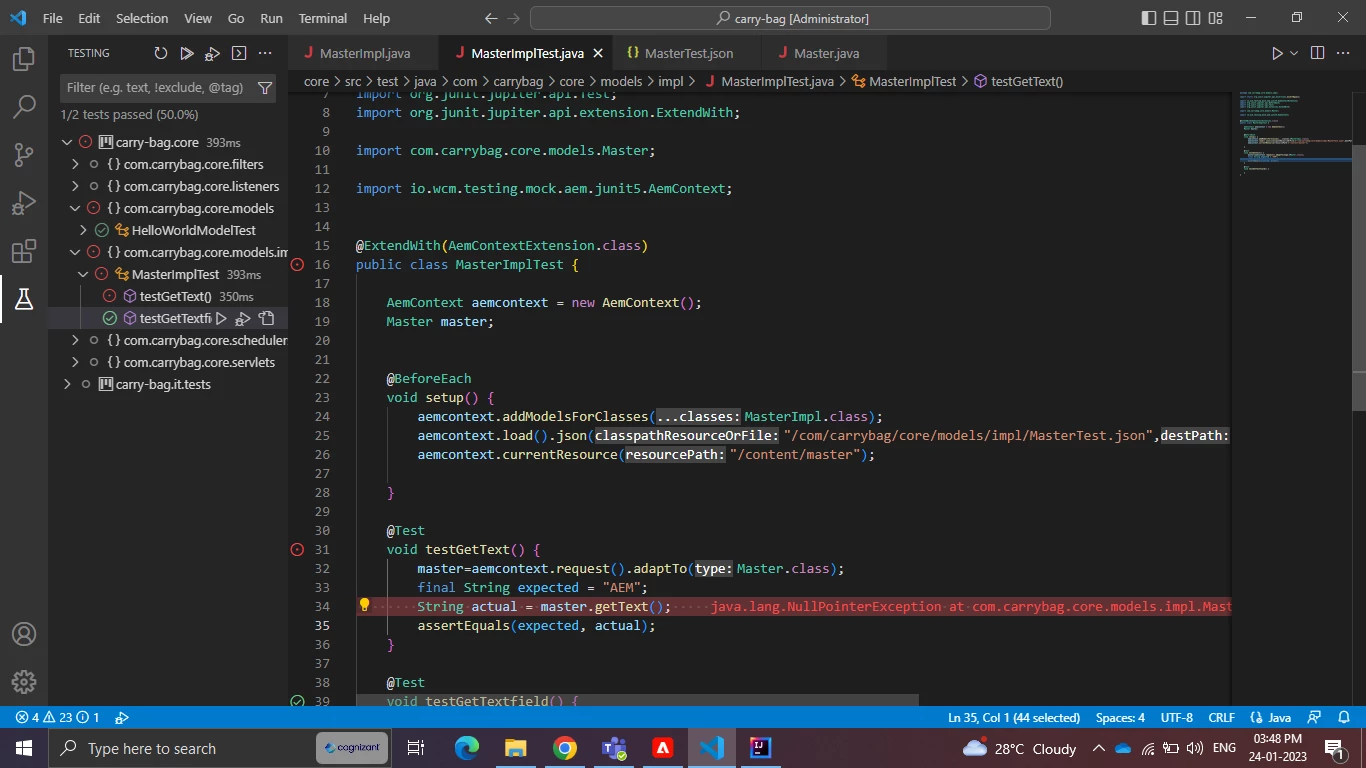Split the editor to the right

[1317, 53]
